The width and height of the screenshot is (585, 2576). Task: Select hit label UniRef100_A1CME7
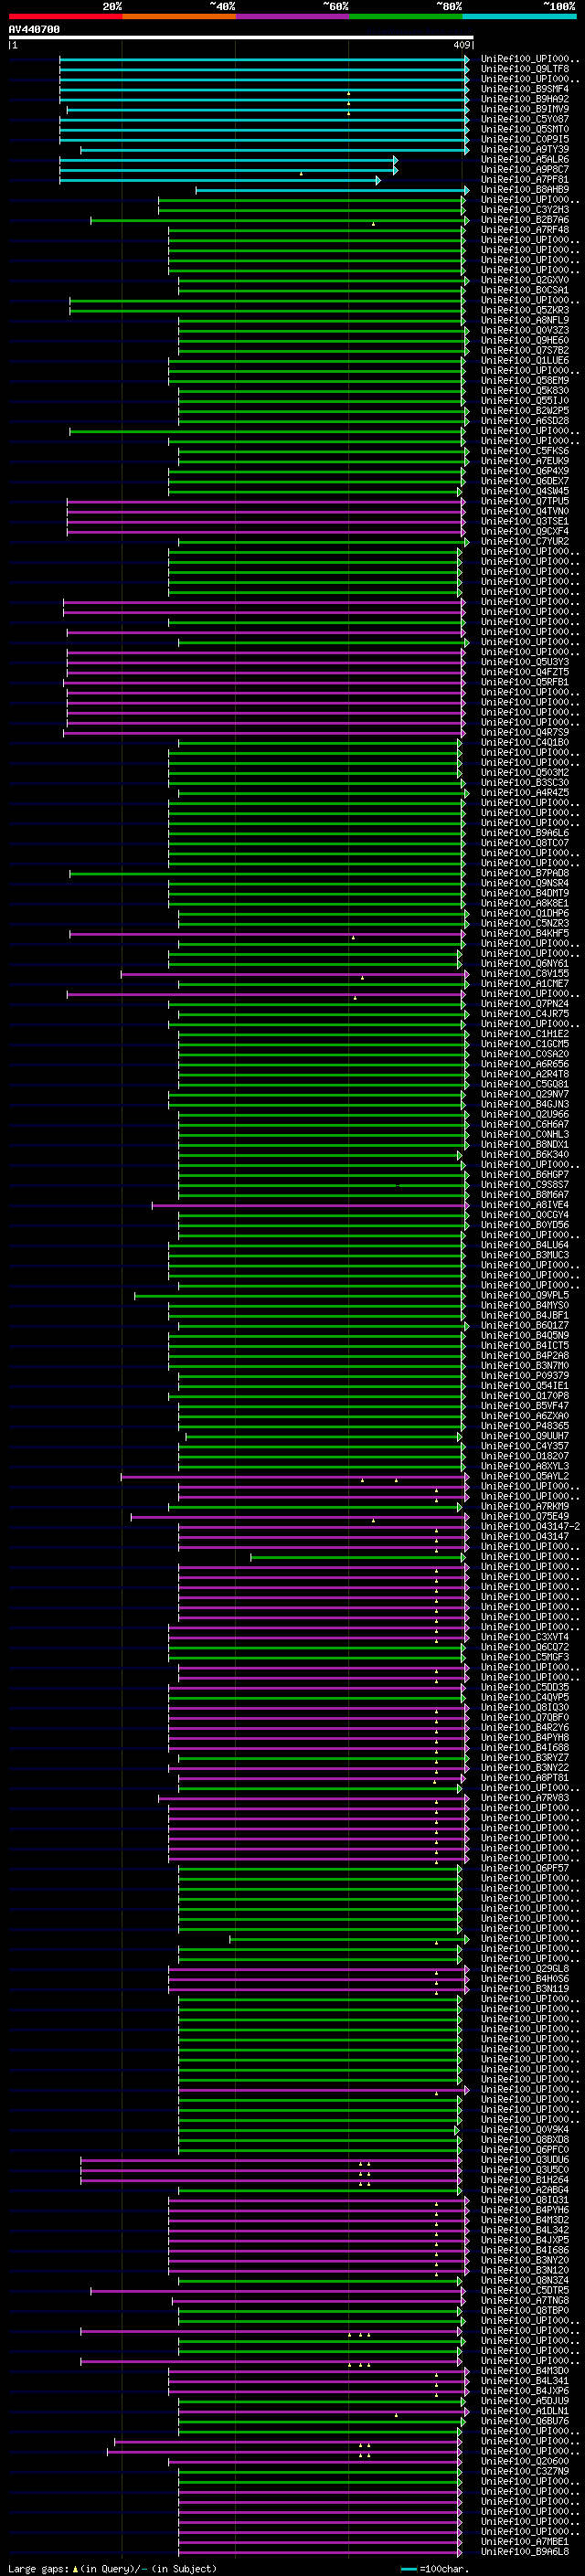coord(525,984)
